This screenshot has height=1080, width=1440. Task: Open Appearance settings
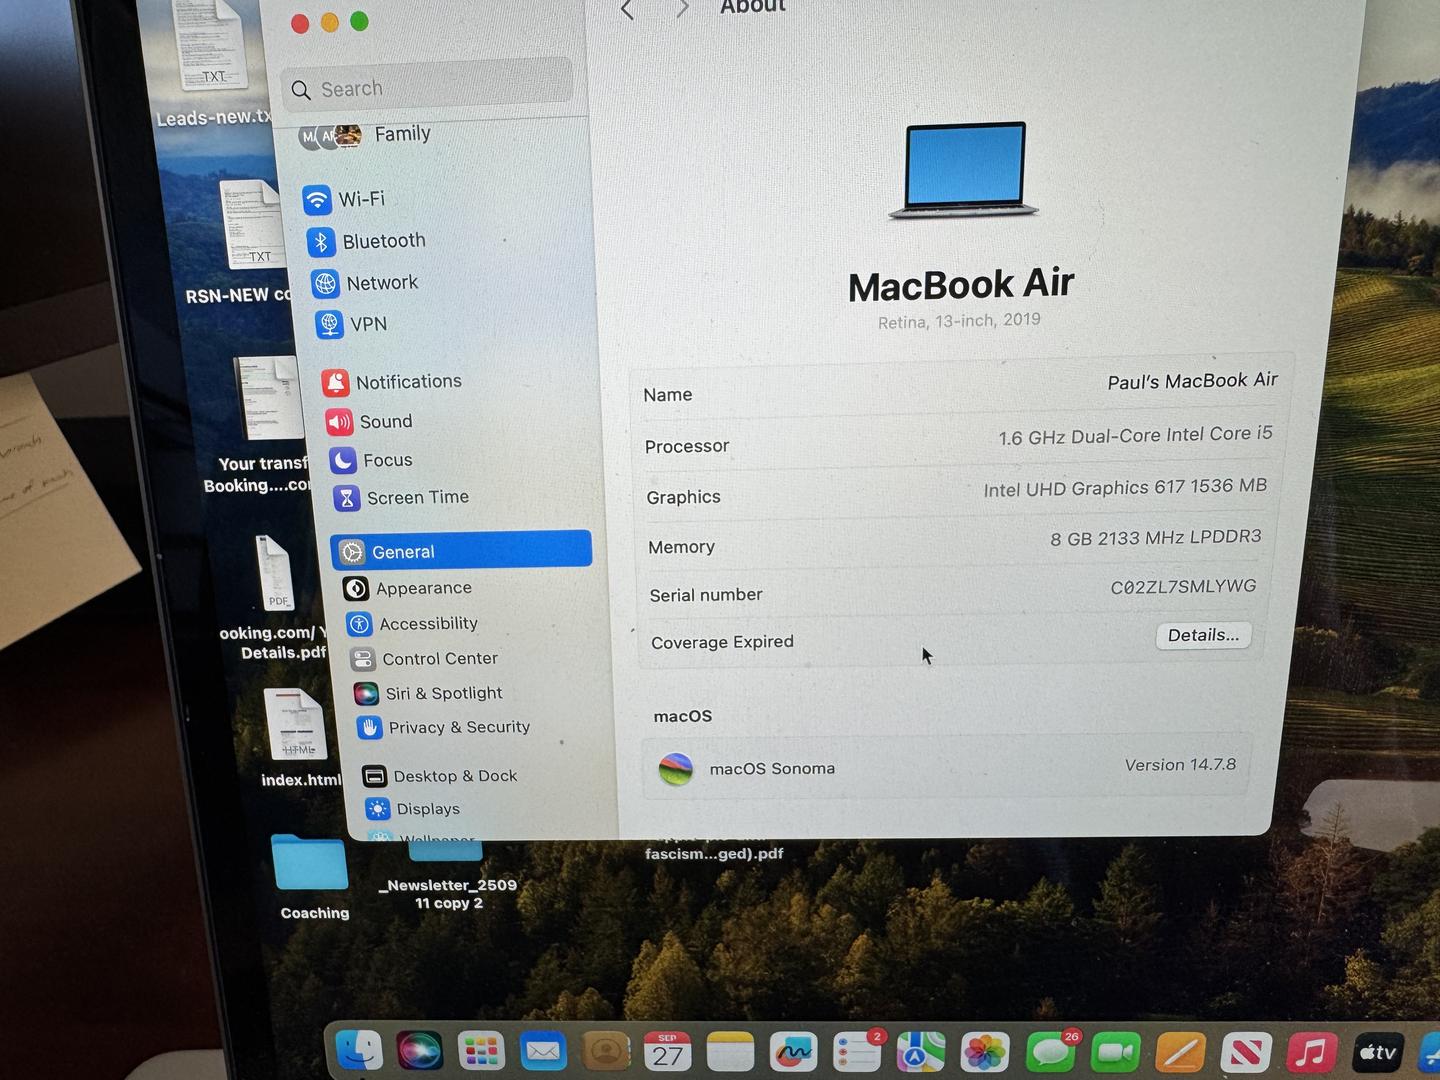[407, 588]
